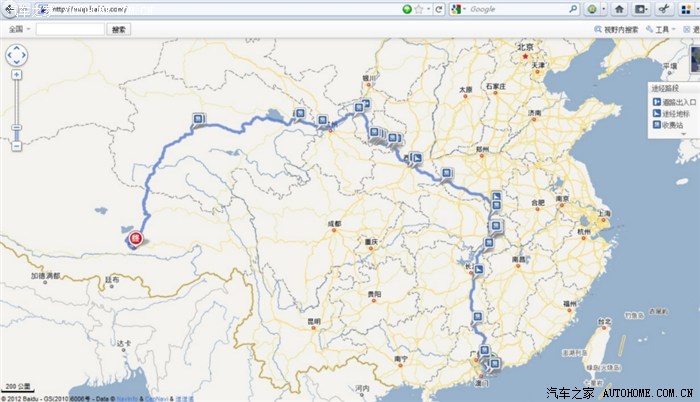The width and height of the screenshot is (700, 402).
Task: Open the 工具 tools dropdown
Action: (662, 30)
